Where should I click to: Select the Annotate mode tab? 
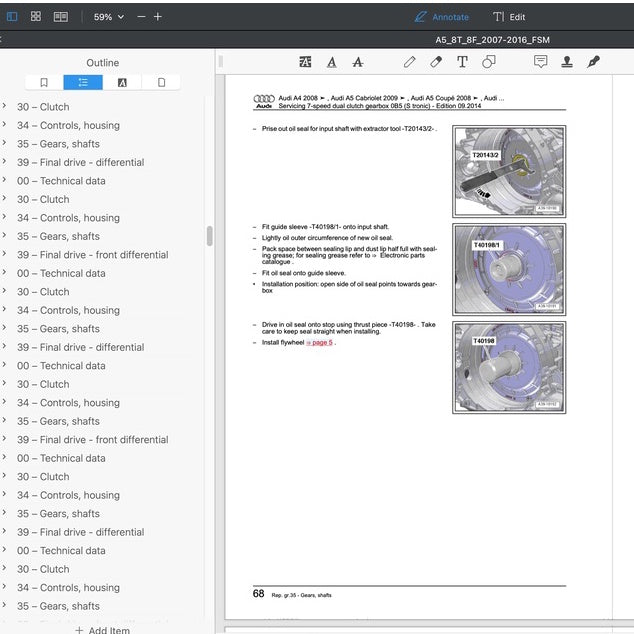(x=442, y=17)
